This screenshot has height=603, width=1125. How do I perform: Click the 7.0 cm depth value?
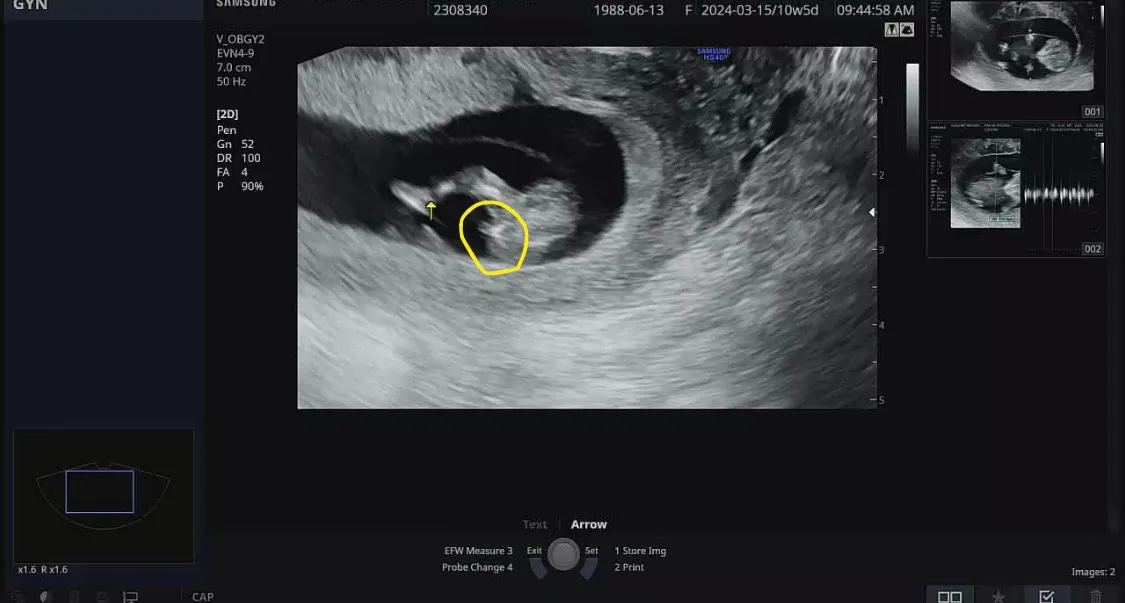234,67
